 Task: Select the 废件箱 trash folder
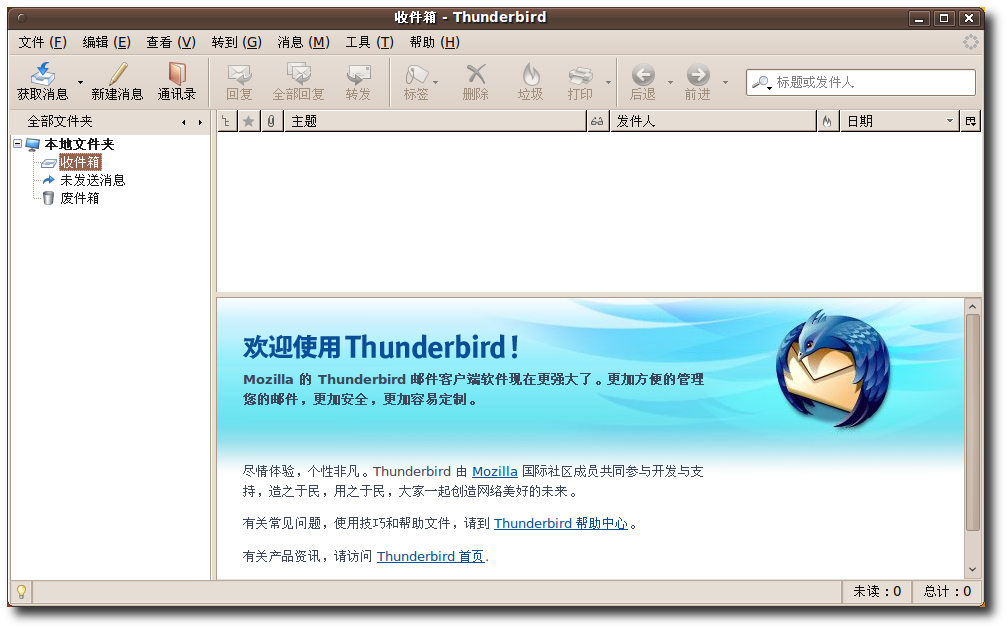click(x=80, y=198)
